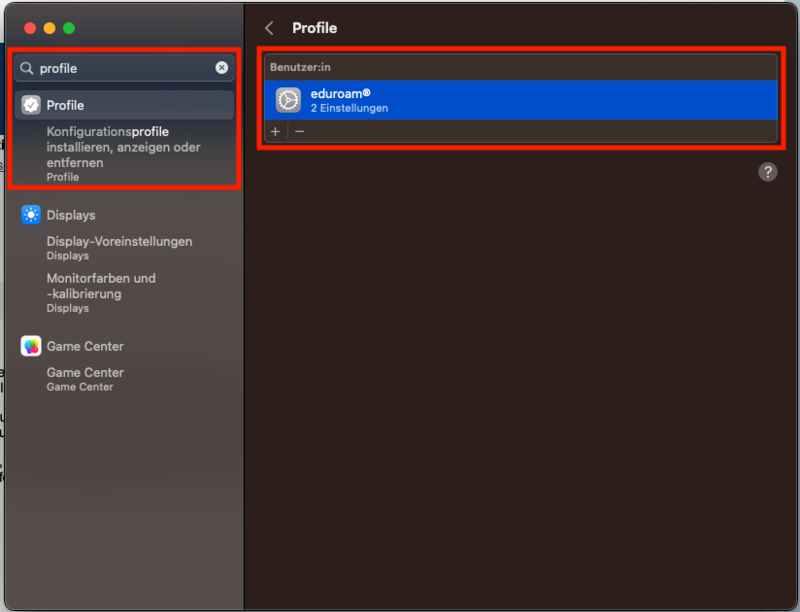Select the Displays sidebar heading
Viewport: 800px width, 612px height.
click(x=71, y=215)
